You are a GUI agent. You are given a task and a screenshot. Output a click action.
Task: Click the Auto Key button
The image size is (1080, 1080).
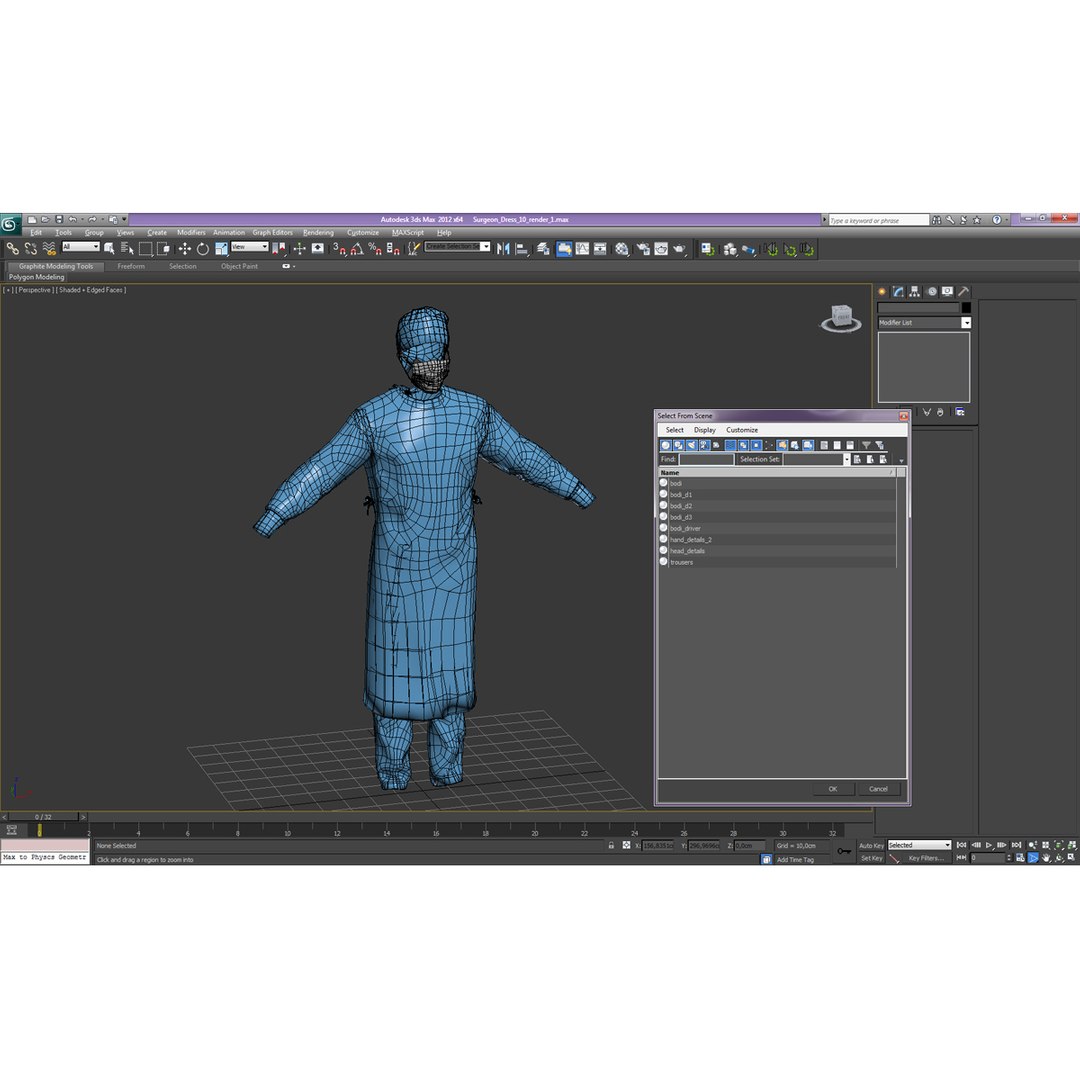[x=871, y=846]
